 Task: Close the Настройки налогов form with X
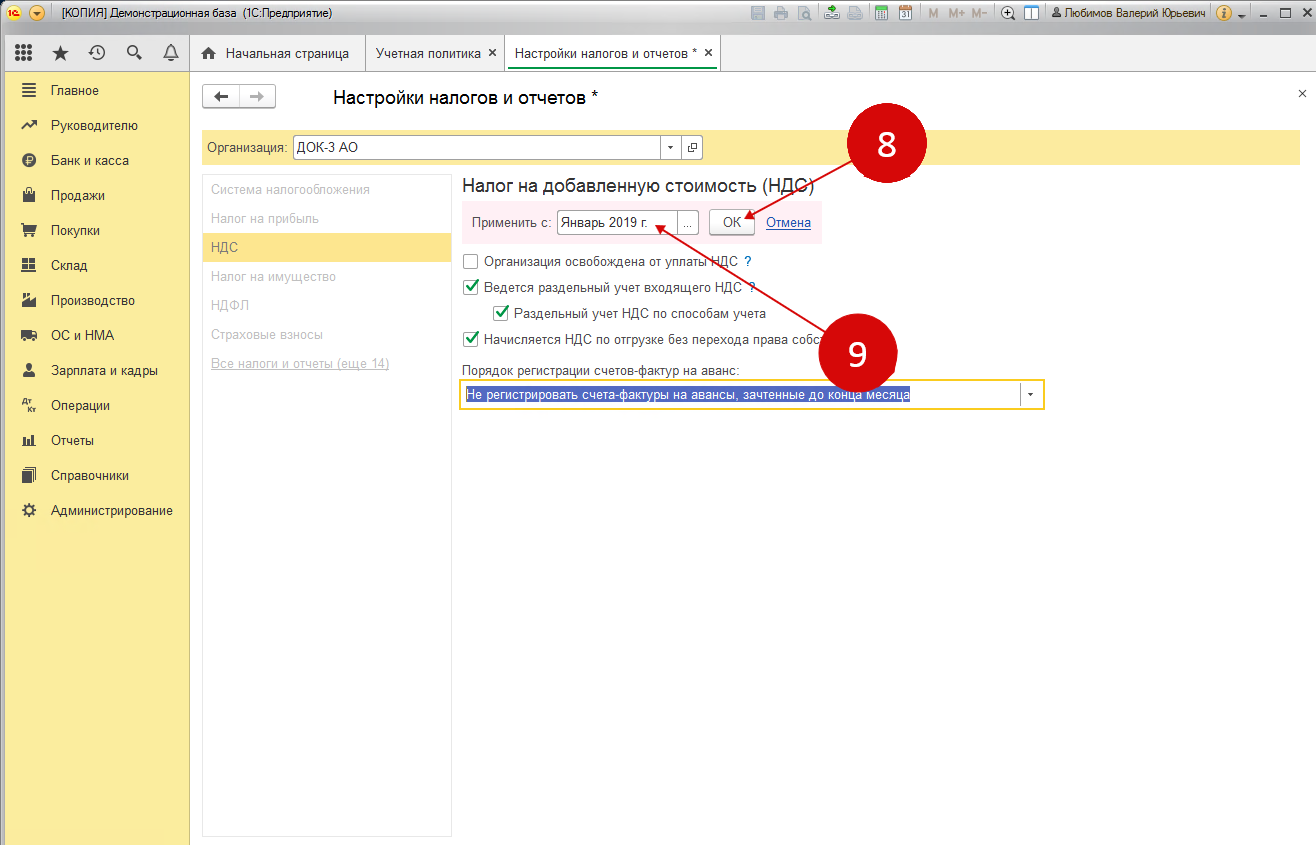pyautogui.click(x=1302, y=93)
